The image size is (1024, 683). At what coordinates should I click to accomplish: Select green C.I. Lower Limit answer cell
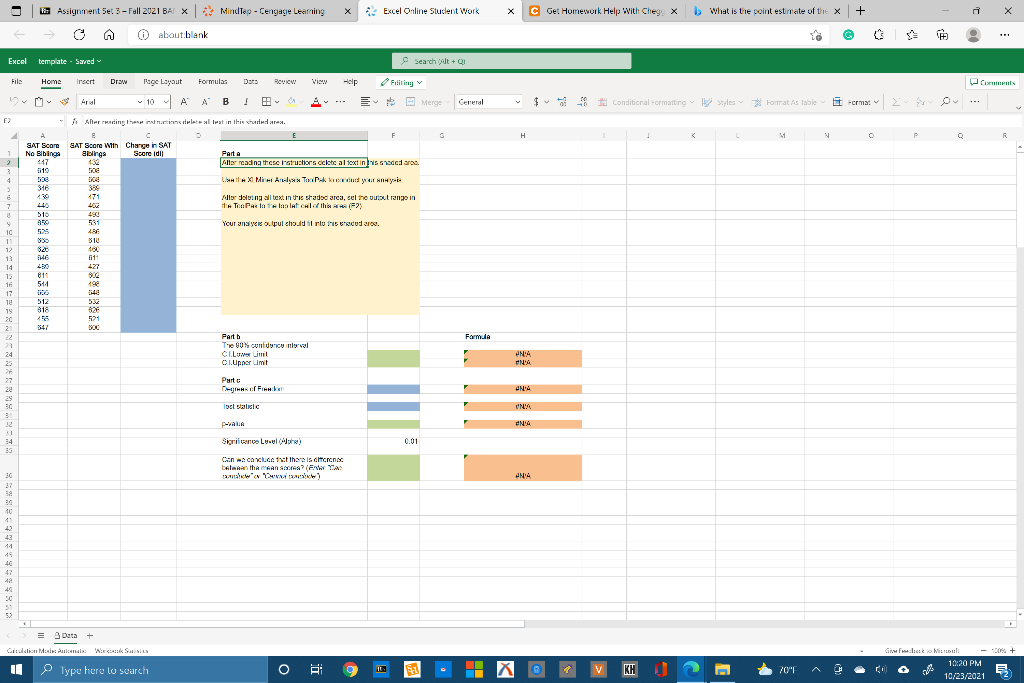393,354
